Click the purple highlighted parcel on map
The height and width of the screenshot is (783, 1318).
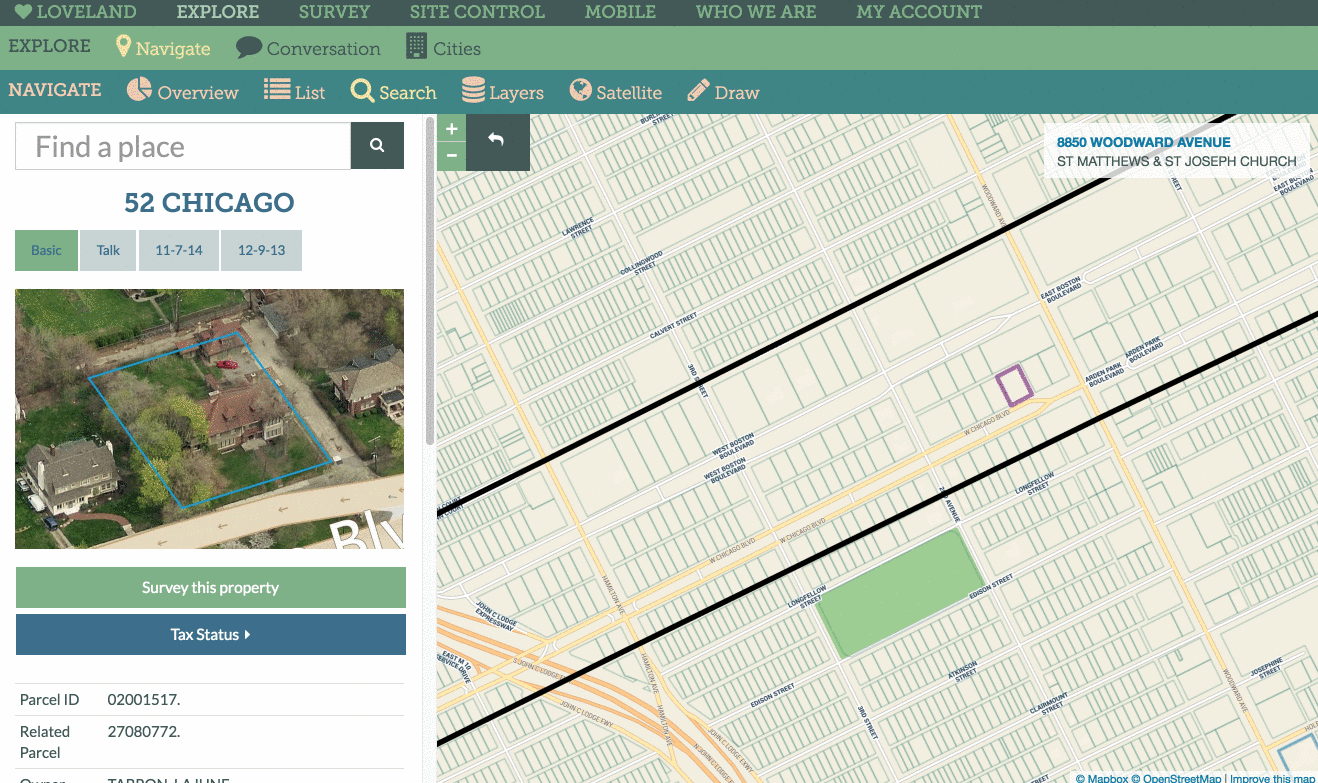pyautogui.click(x=1013, y=385)
